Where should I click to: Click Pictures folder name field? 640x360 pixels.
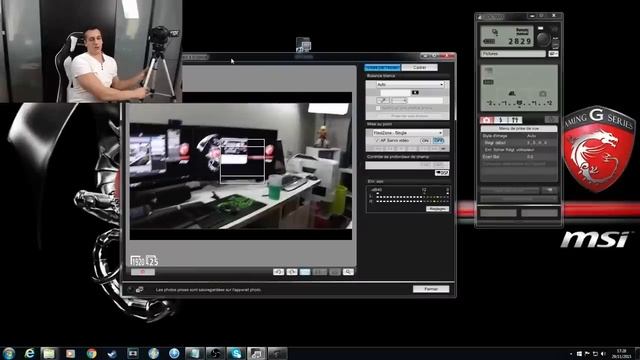point(513,54)
